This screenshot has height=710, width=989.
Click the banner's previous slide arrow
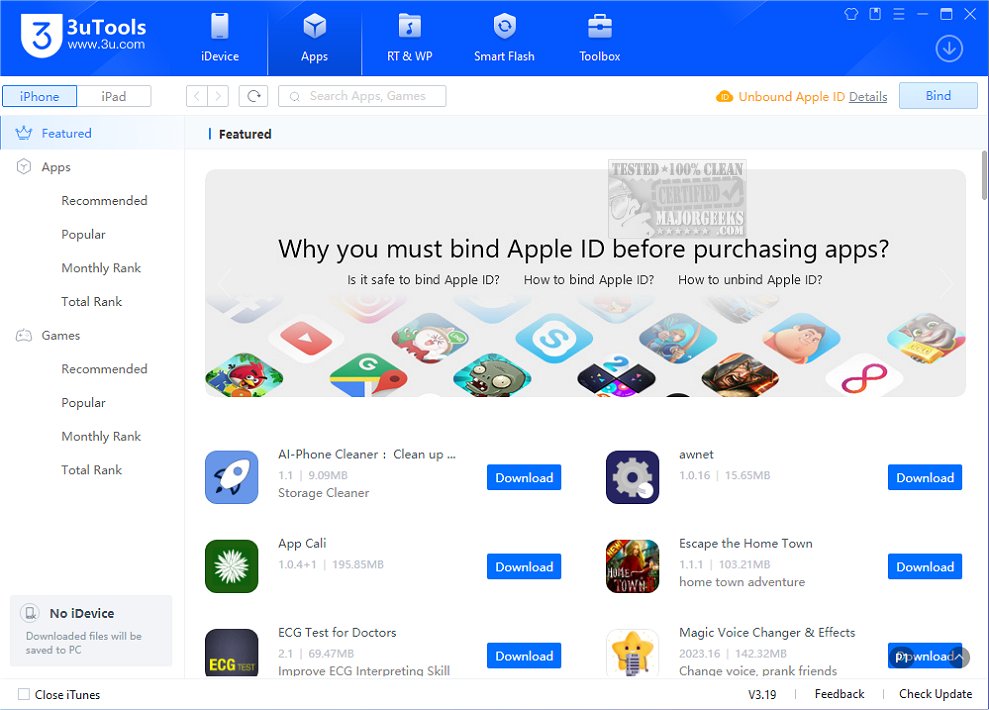click(x=224, y=283)
